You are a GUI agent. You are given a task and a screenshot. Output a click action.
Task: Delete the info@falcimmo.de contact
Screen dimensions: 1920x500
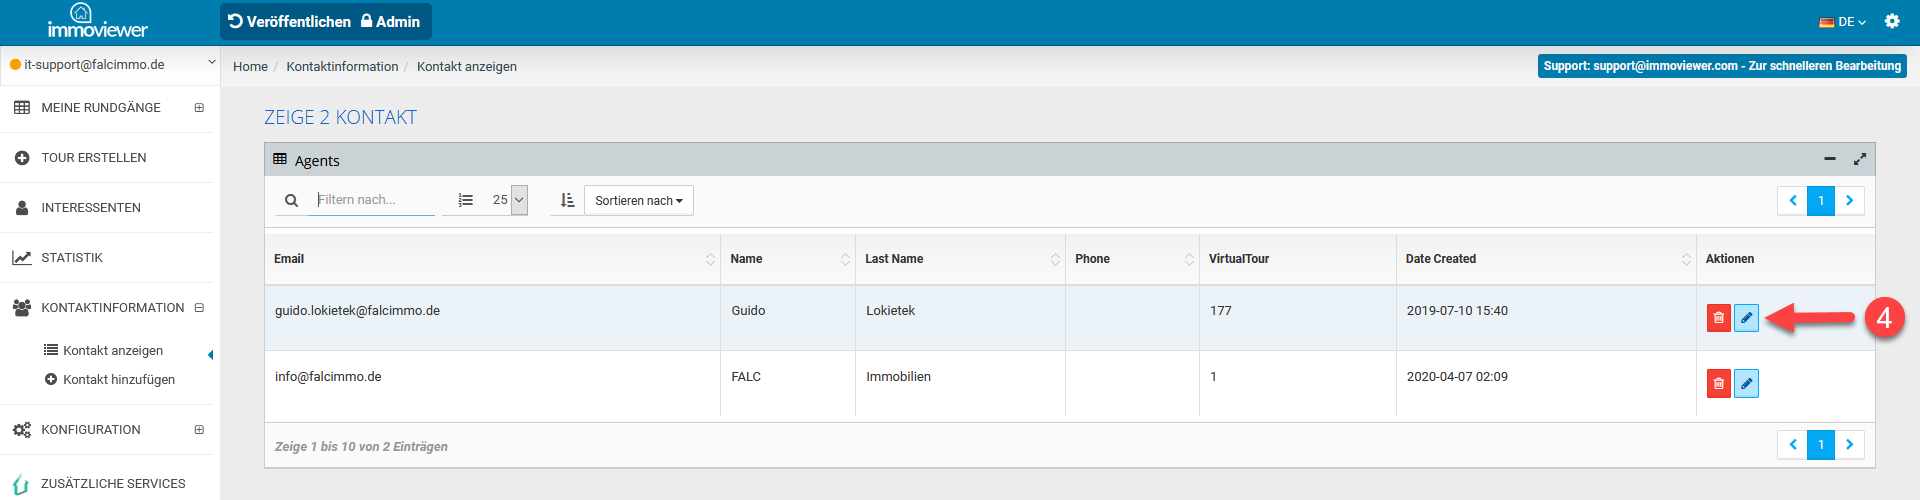point(1718,384)
